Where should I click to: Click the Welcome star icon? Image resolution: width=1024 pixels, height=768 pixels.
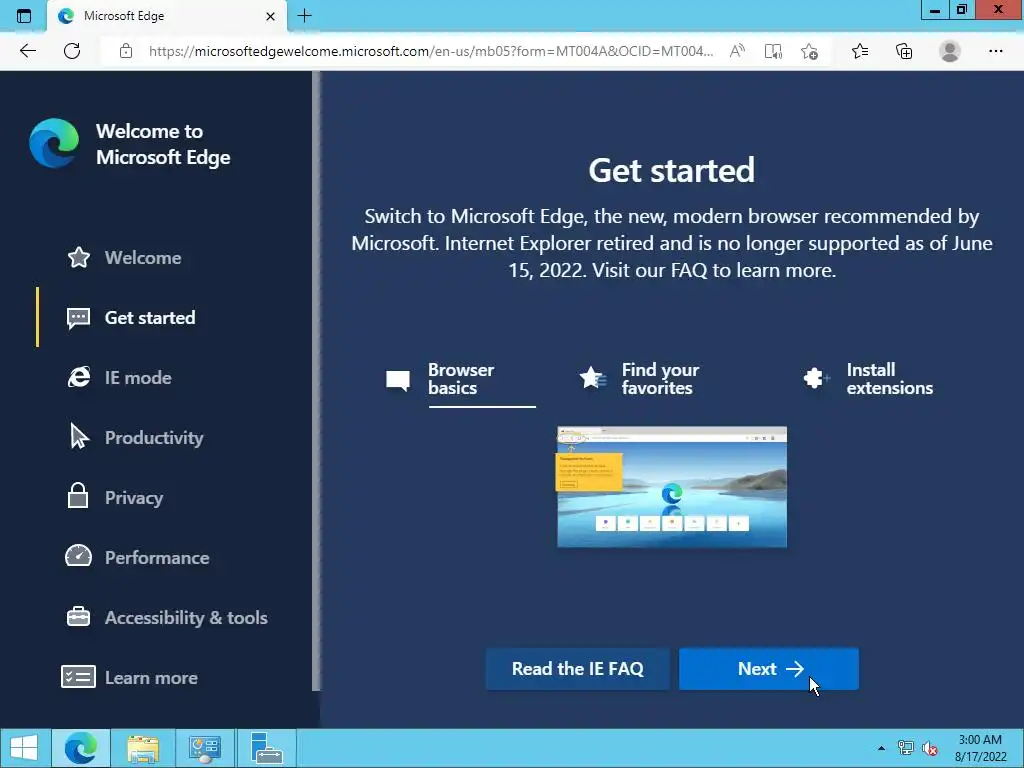tap(79, 257)
